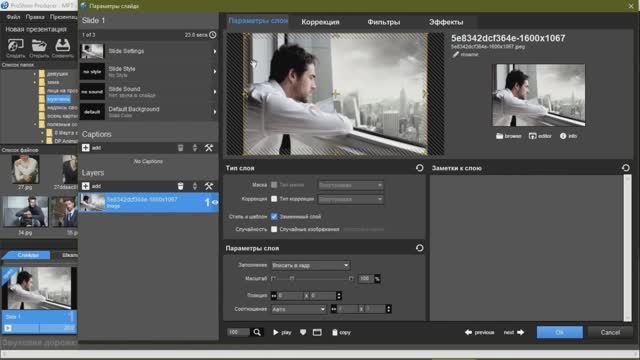Click the scale percent icon

pos(377,279)
